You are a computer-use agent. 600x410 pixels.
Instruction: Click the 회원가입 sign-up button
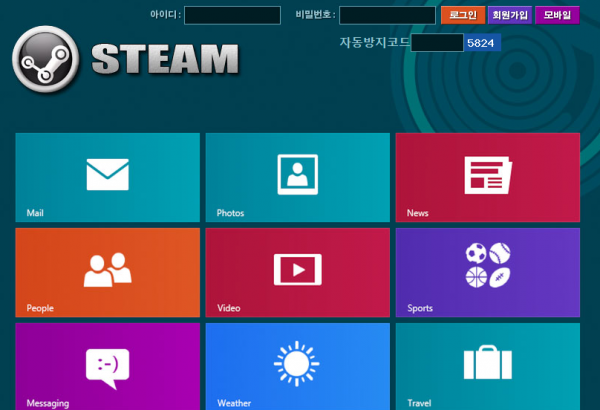pos(510,15)
